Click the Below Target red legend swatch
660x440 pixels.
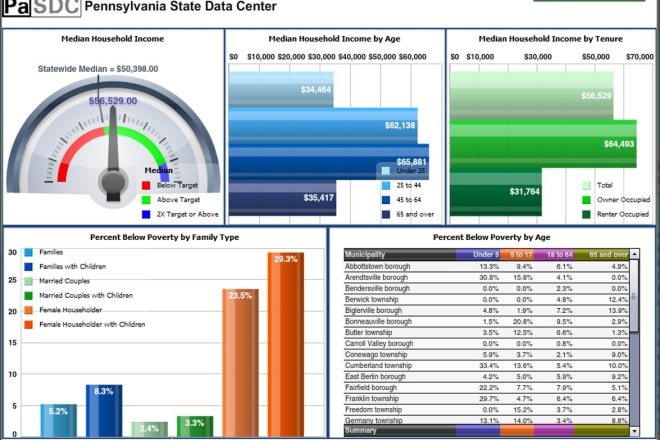click(x=146, y=185)
